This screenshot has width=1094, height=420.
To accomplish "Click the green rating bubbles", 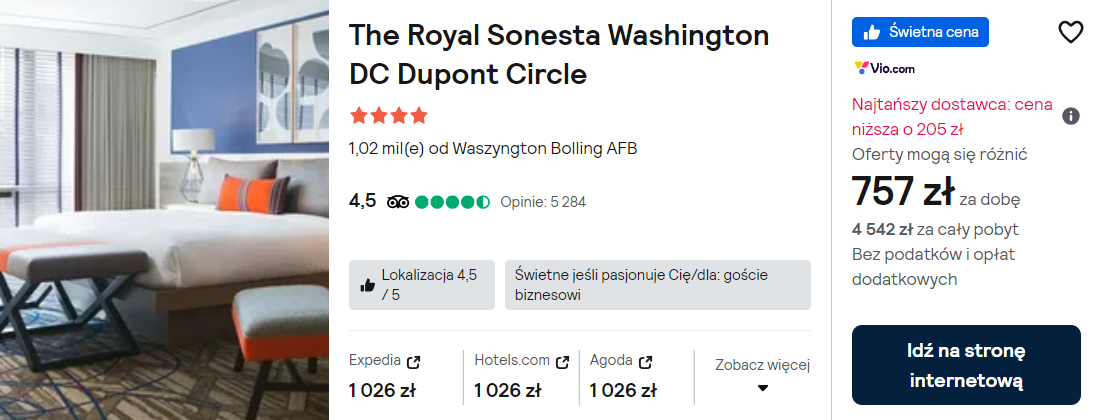I will (x=452, y=201).
